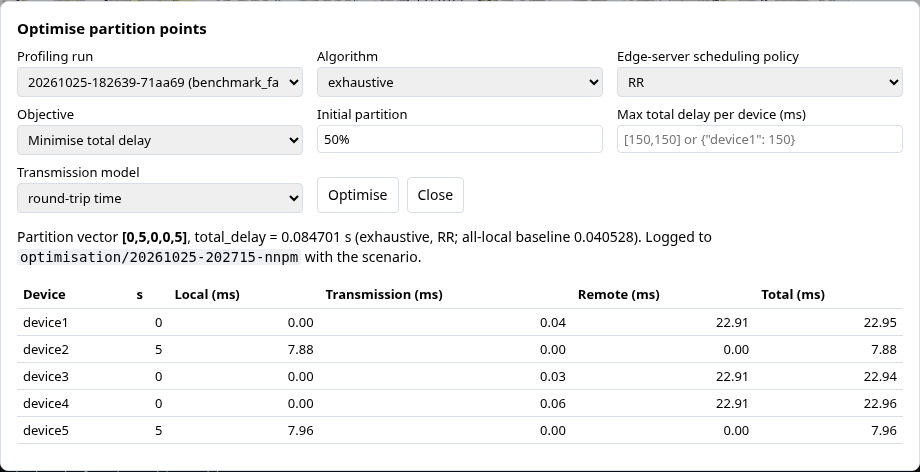Screen dimensions: 920x472
Task: Click the 7.96 local value for device5
Action: coord(300,430)
